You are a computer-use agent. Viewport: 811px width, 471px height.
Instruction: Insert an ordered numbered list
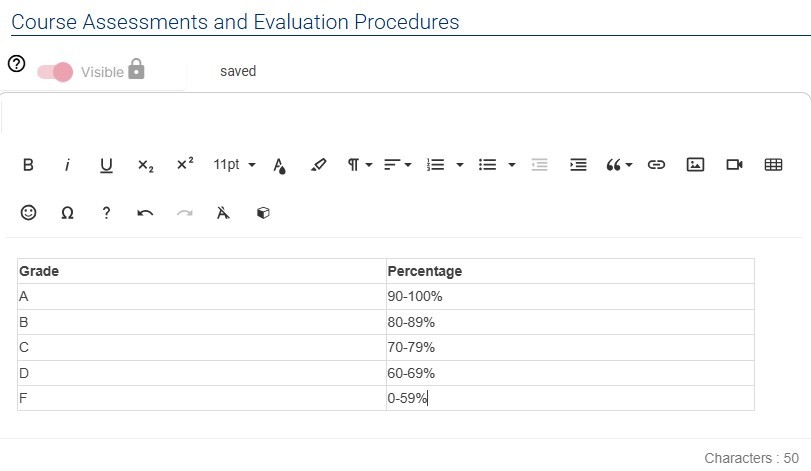tap(435, 165)
